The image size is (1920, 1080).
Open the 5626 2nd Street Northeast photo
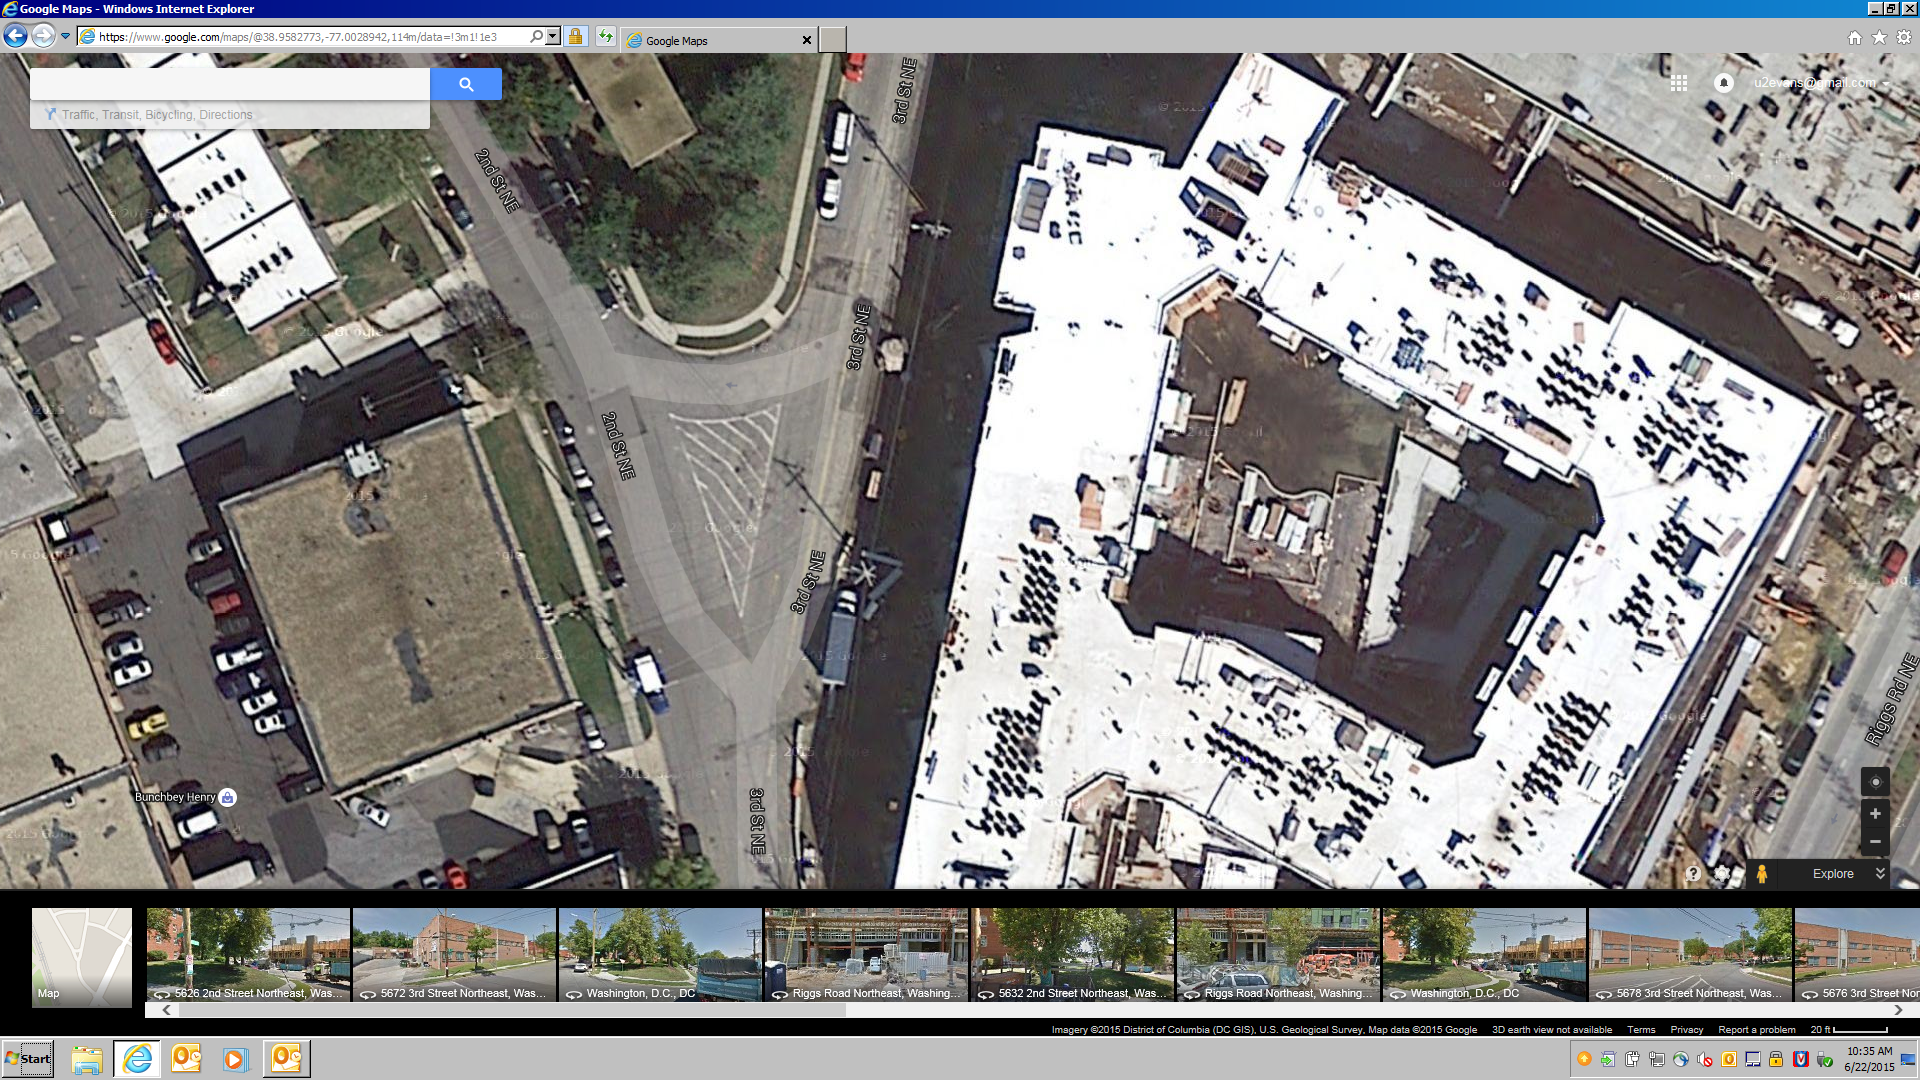[248, 954]
